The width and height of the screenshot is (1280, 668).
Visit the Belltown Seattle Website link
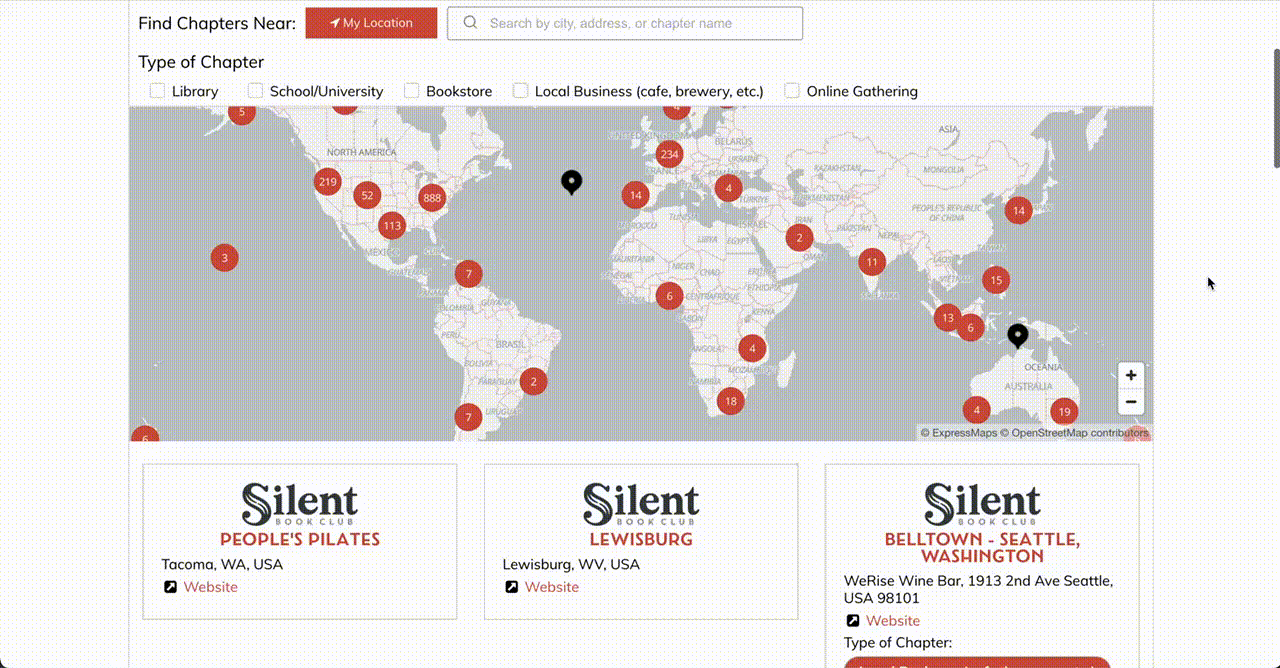click(893, 621)
